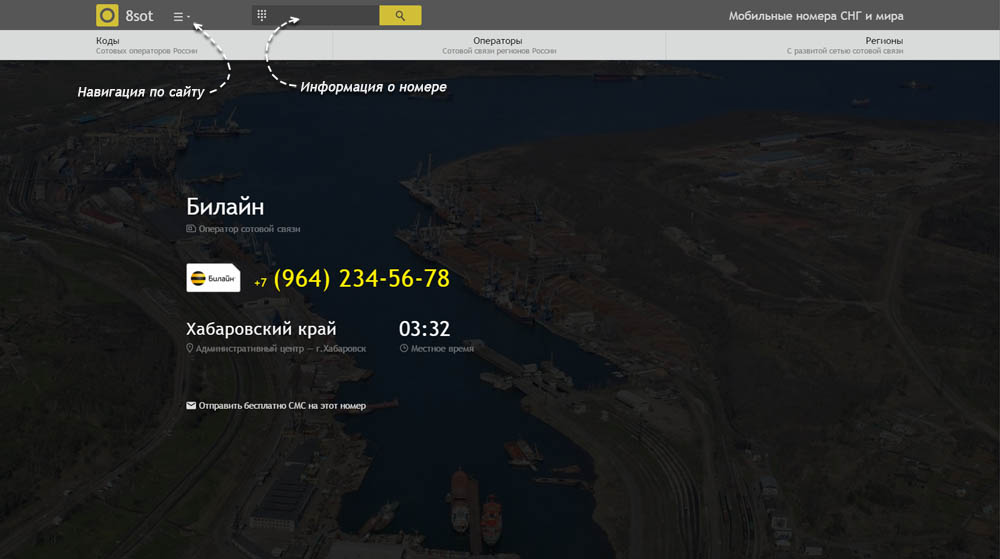The width and height of the screenshot is (1000, 559).
Task: Click the clock icon beside Местное время
Action: [x=404, y=349]
